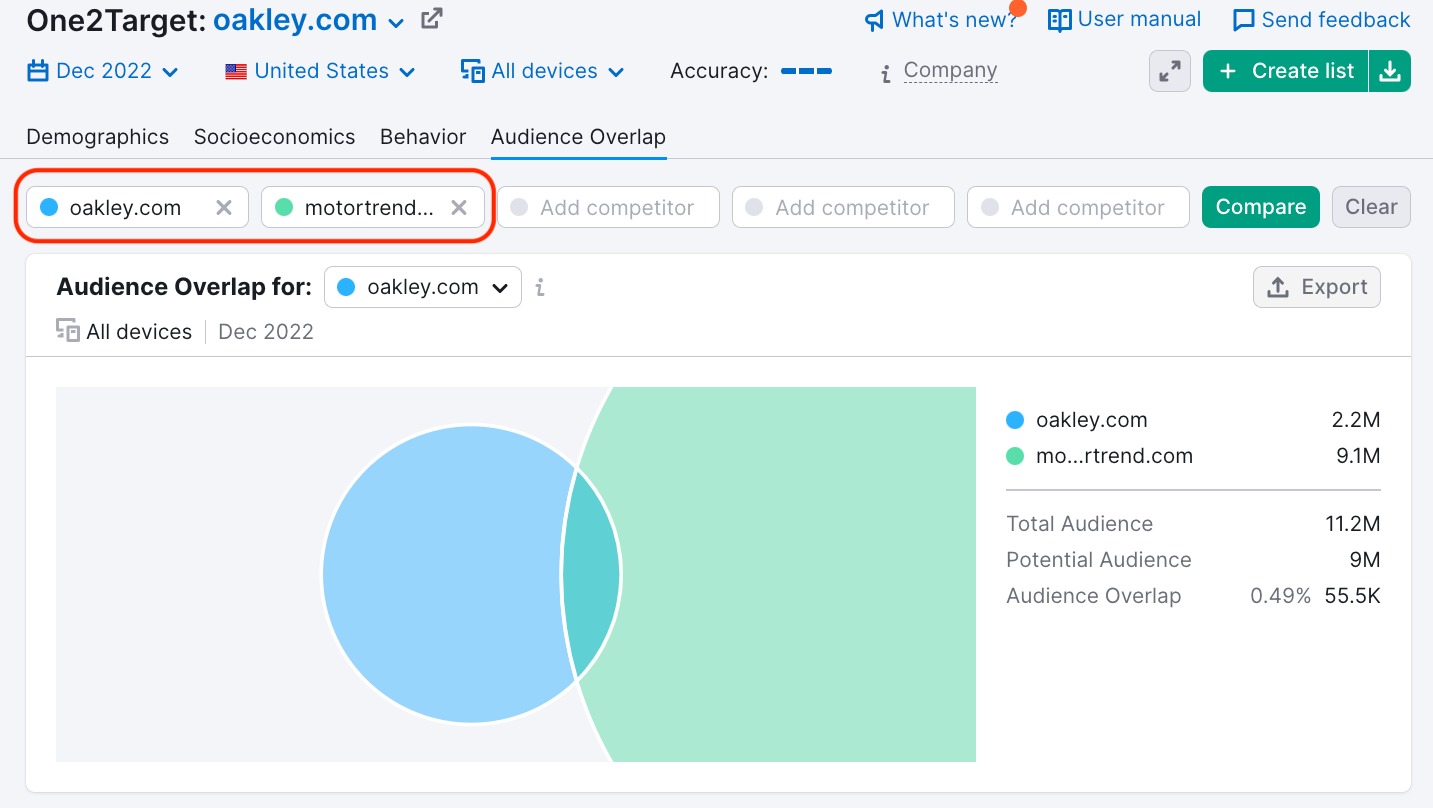Image resolution: width=1433 pixels, height=808 pixels.
Task: Click the 0.49% overlap percentage
Action: tap(1280, 596)
